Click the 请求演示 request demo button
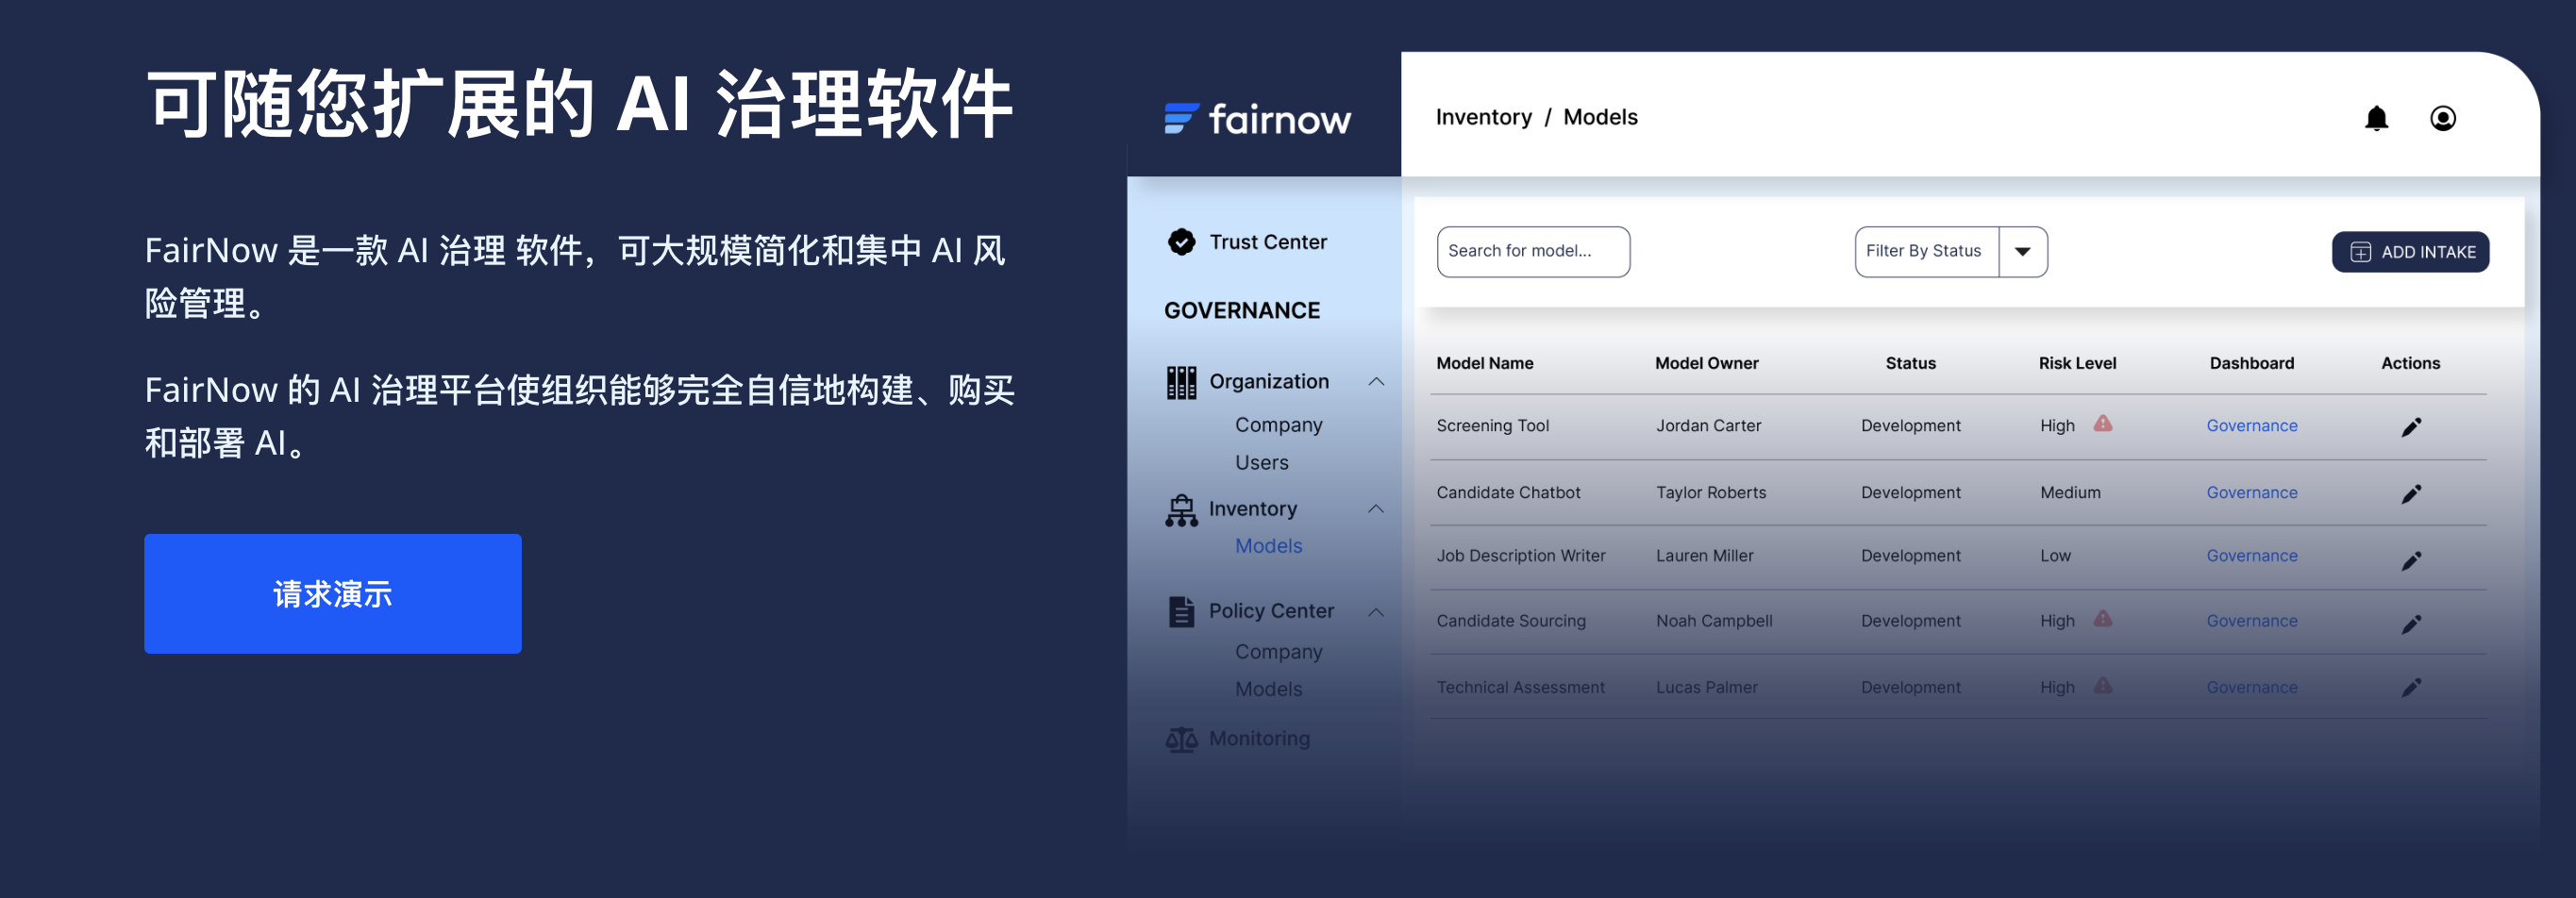This screenshot has height=898, width=2576. 332,594
